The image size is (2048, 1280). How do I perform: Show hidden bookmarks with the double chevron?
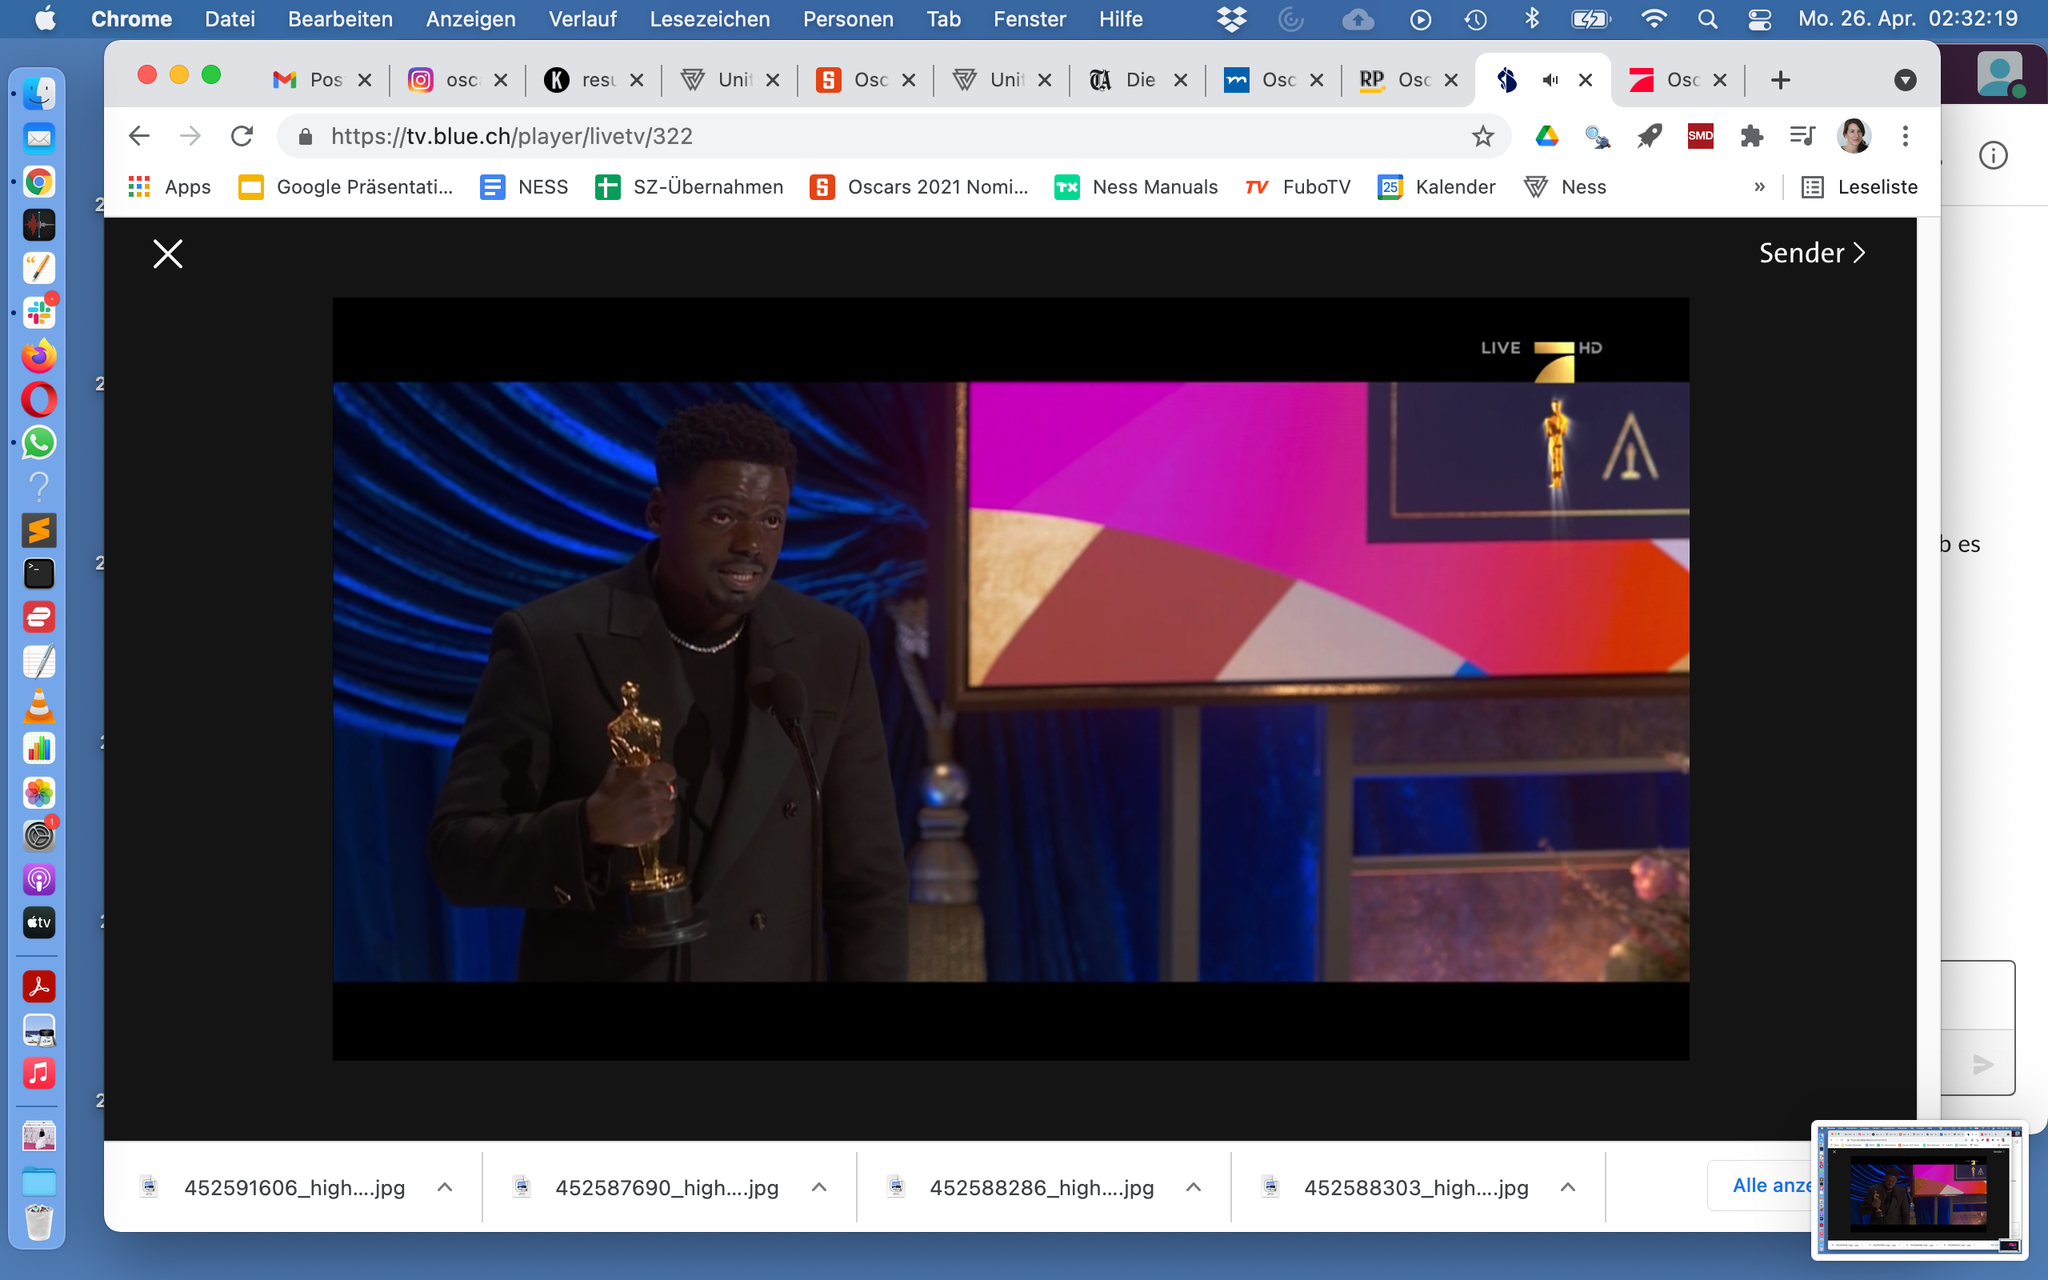pyautogui.click(x=1759, y=187)
